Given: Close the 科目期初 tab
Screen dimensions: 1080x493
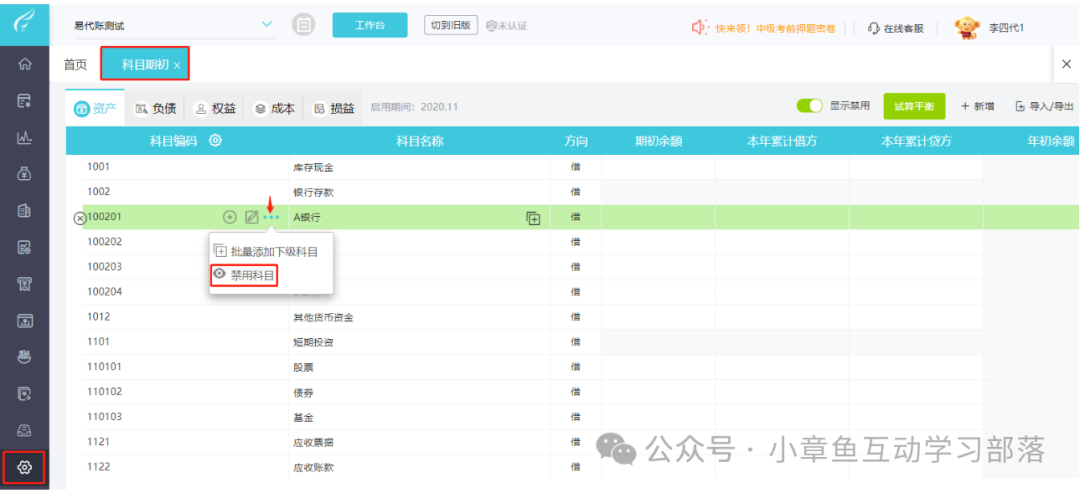Looking at the screenshot, I should [x=177, y=66].
